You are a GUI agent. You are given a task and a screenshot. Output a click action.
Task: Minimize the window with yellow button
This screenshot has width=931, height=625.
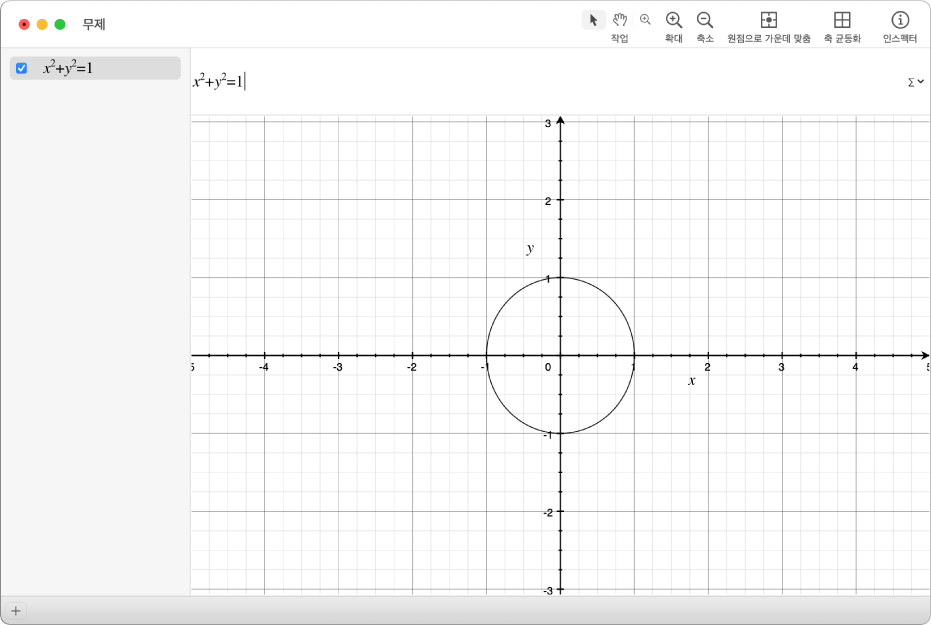pyautogui.click(x=42, y=24)
